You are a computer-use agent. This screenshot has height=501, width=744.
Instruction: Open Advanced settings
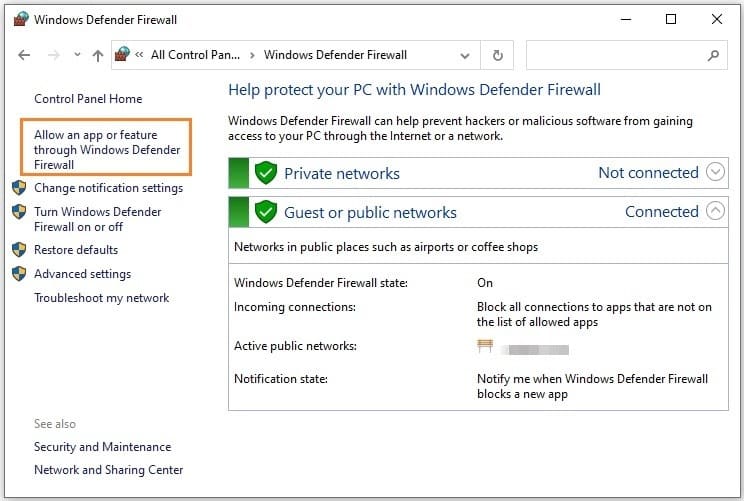pyautogui.click(x=83, y=274)
